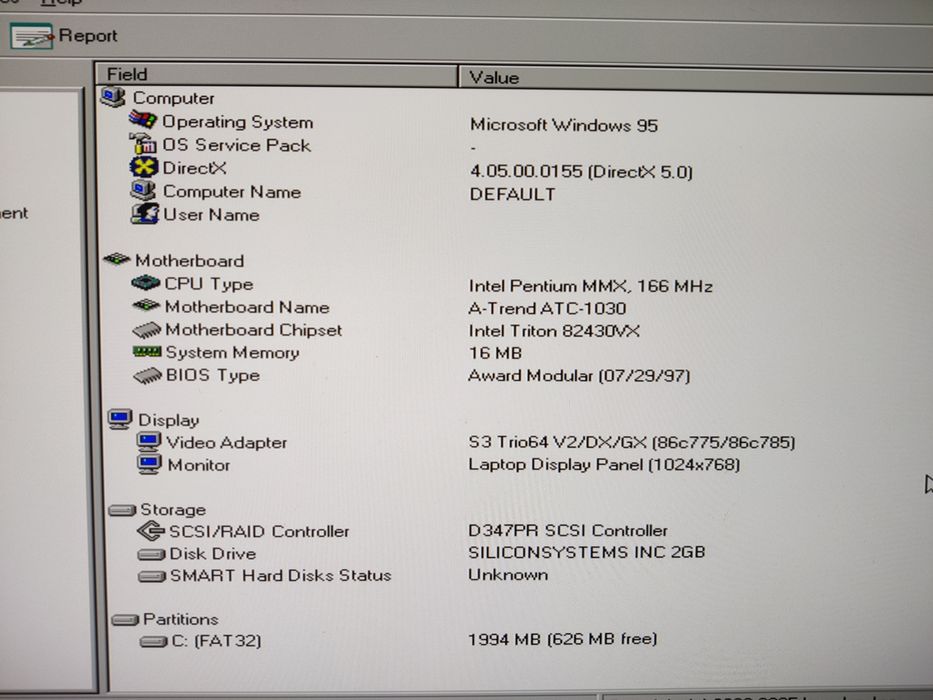Select the 'Computer Name' field label
The image size is (933, 700).
point(231,192)
